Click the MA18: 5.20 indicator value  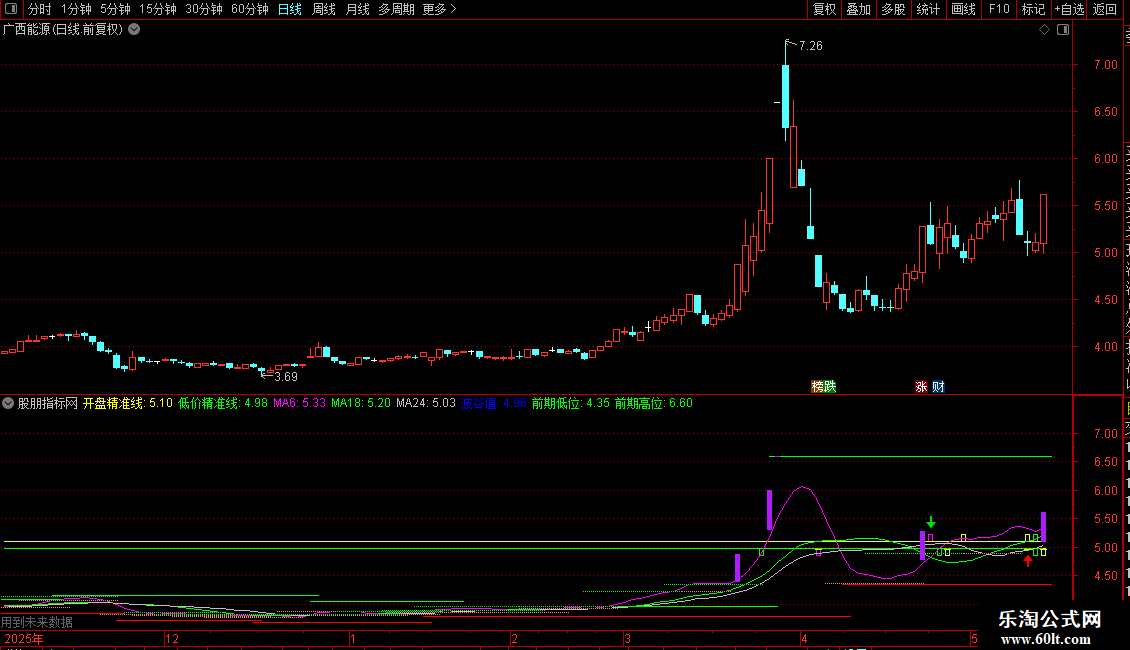click(361, 404)
